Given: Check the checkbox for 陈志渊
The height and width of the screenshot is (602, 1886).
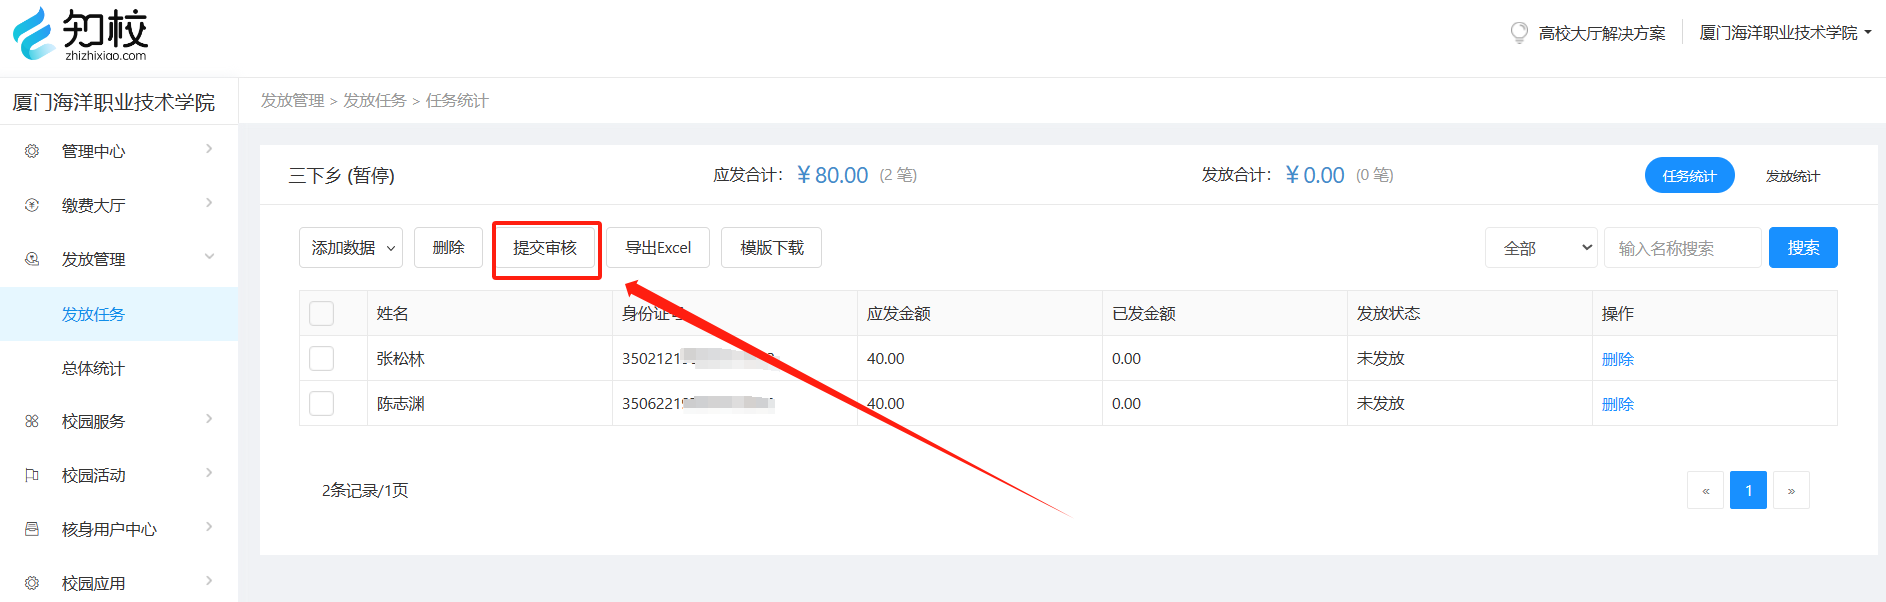Looking at the screenshot, I should coord(321,404).
